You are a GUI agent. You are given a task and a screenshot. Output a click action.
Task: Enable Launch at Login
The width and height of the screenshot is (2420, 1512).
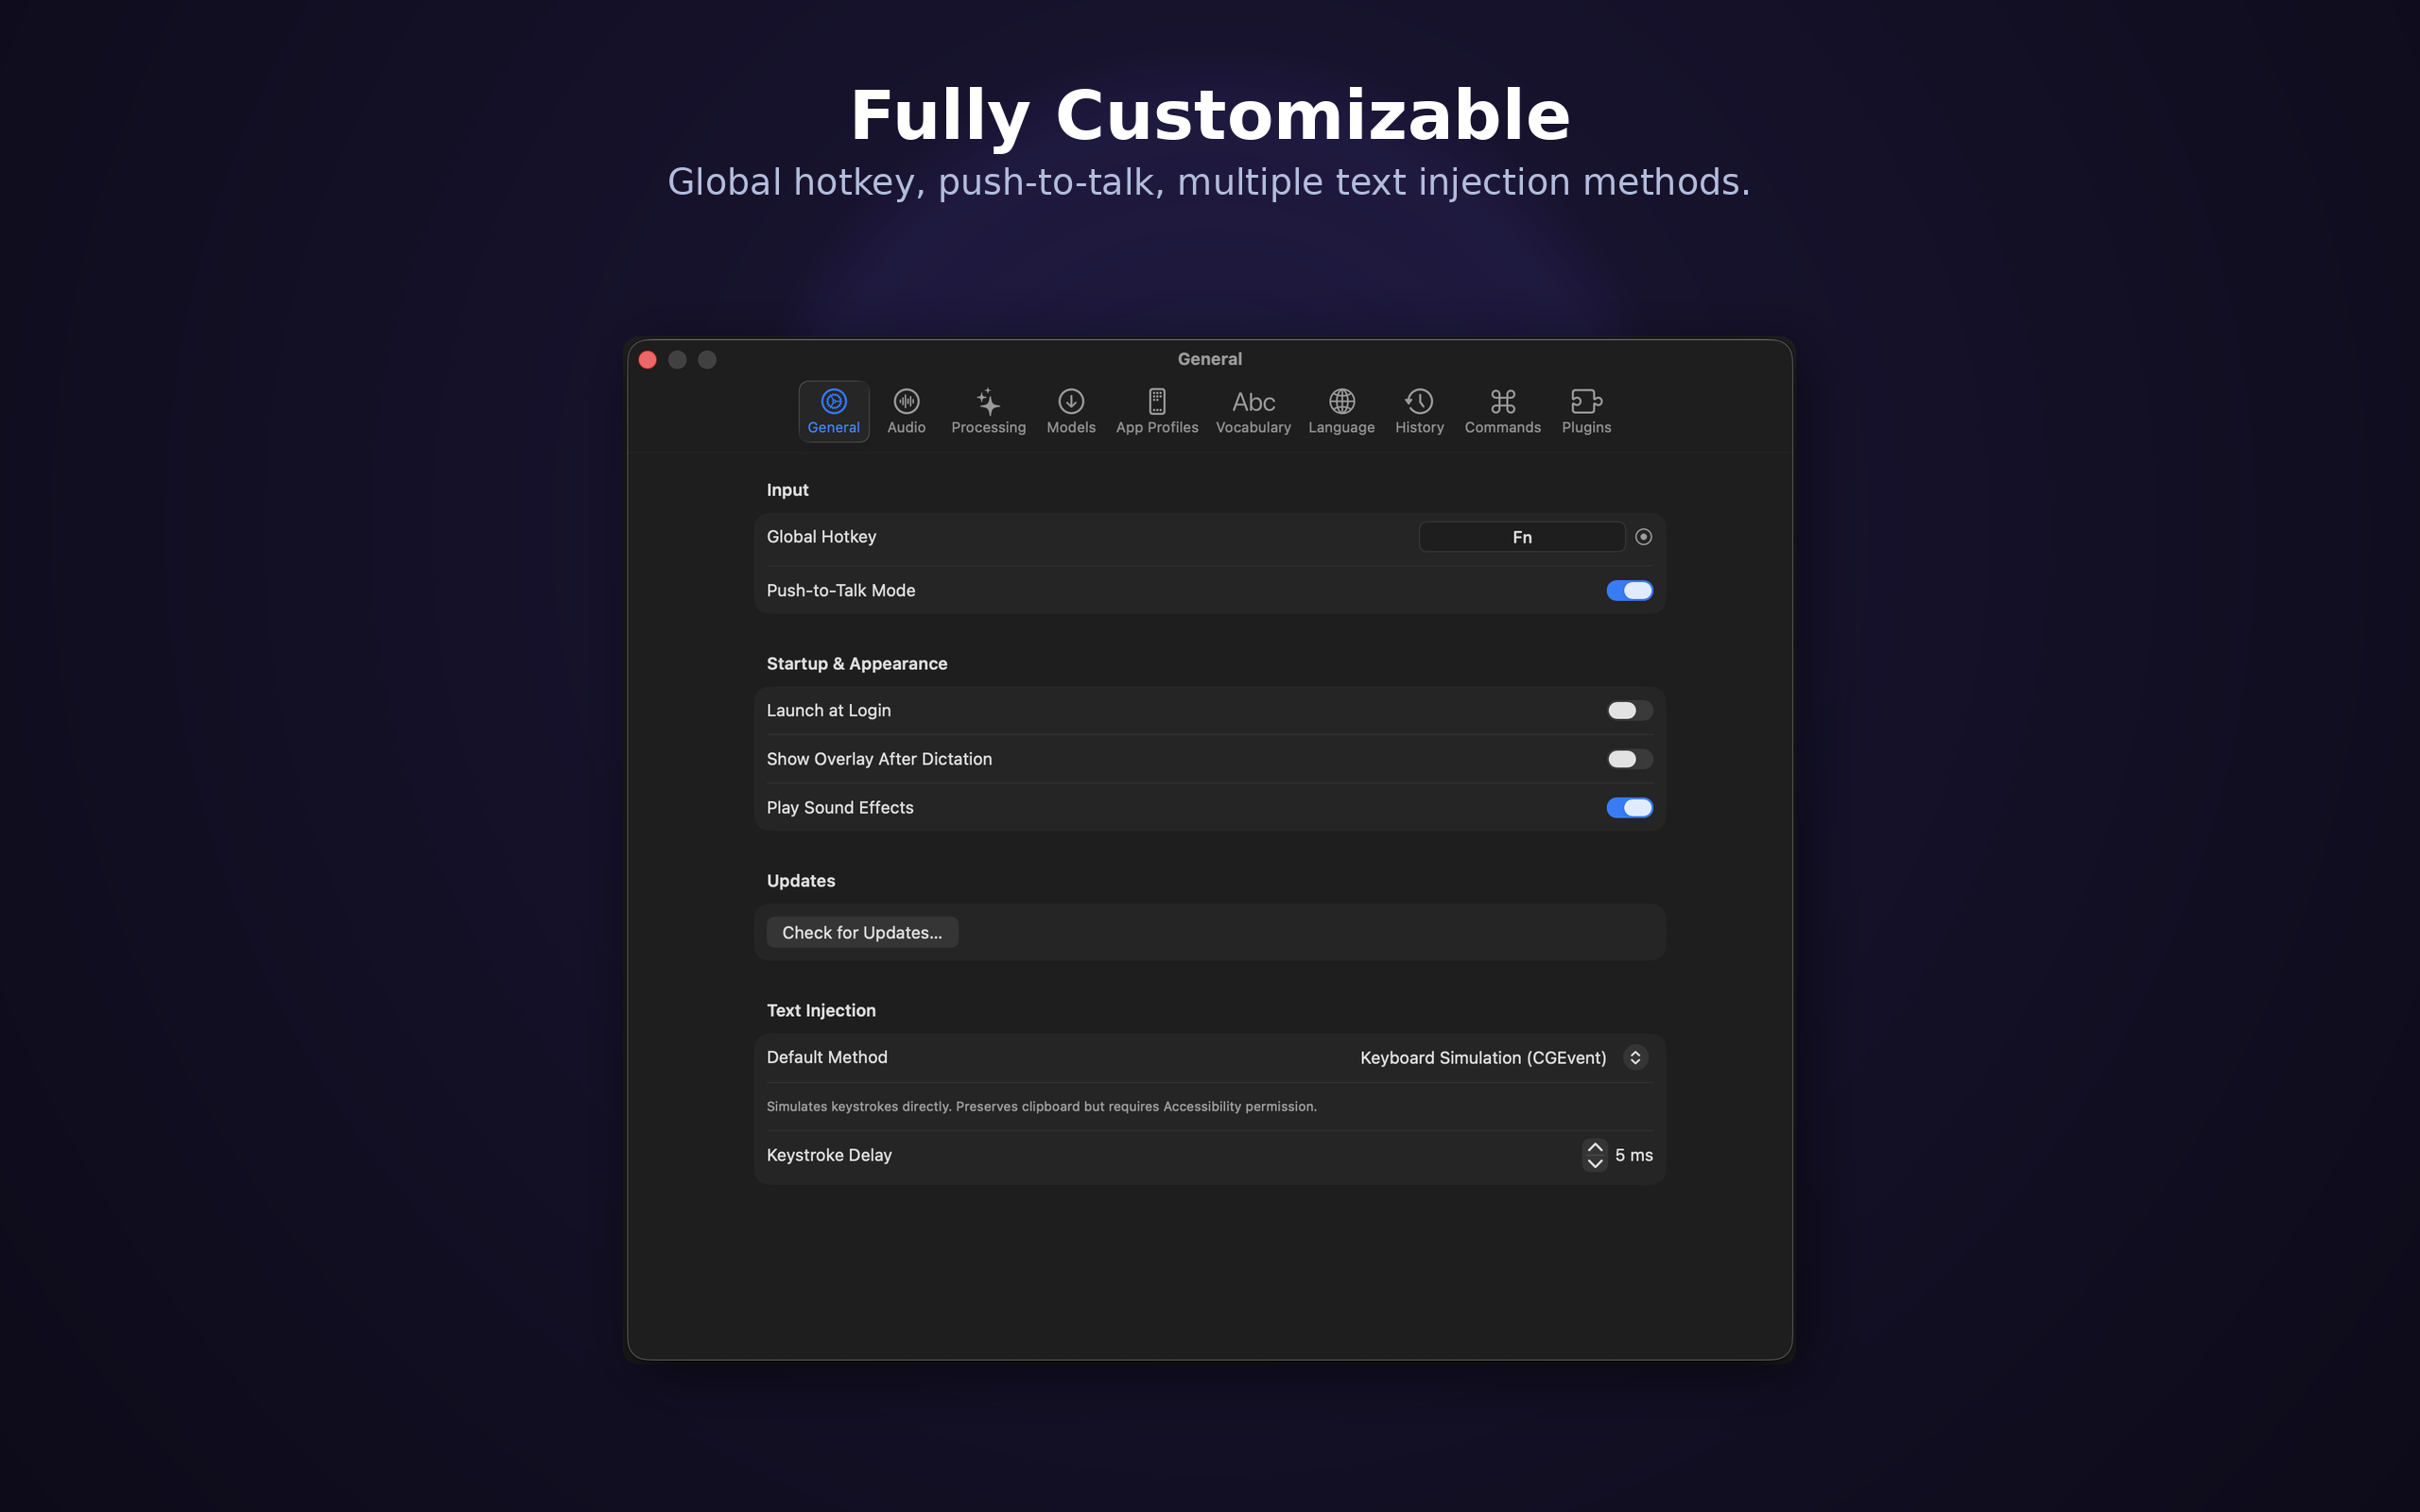click(1629, 710)
